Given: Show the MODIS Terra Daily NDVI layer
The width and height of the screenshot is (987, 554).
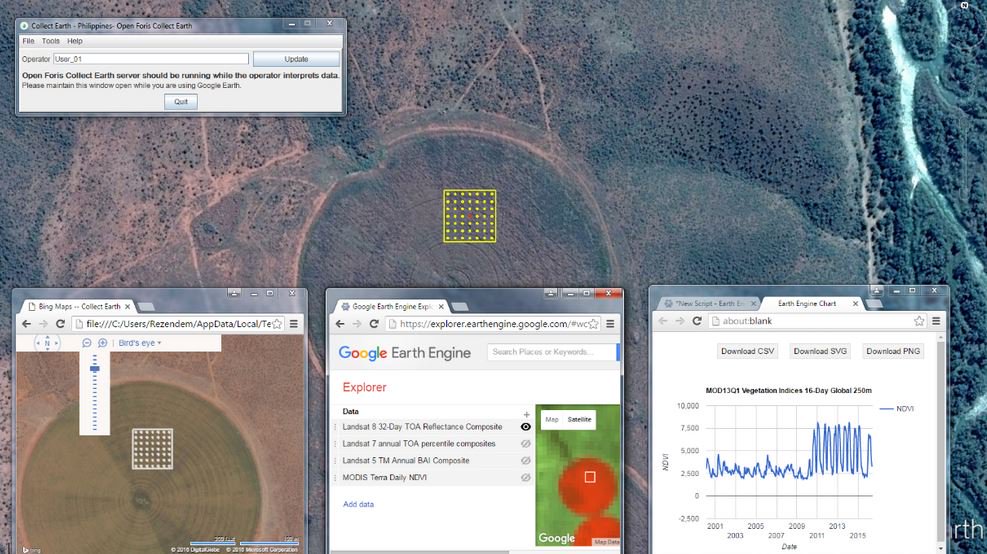Looking at the screenshot, I should [x=525, y=478].
